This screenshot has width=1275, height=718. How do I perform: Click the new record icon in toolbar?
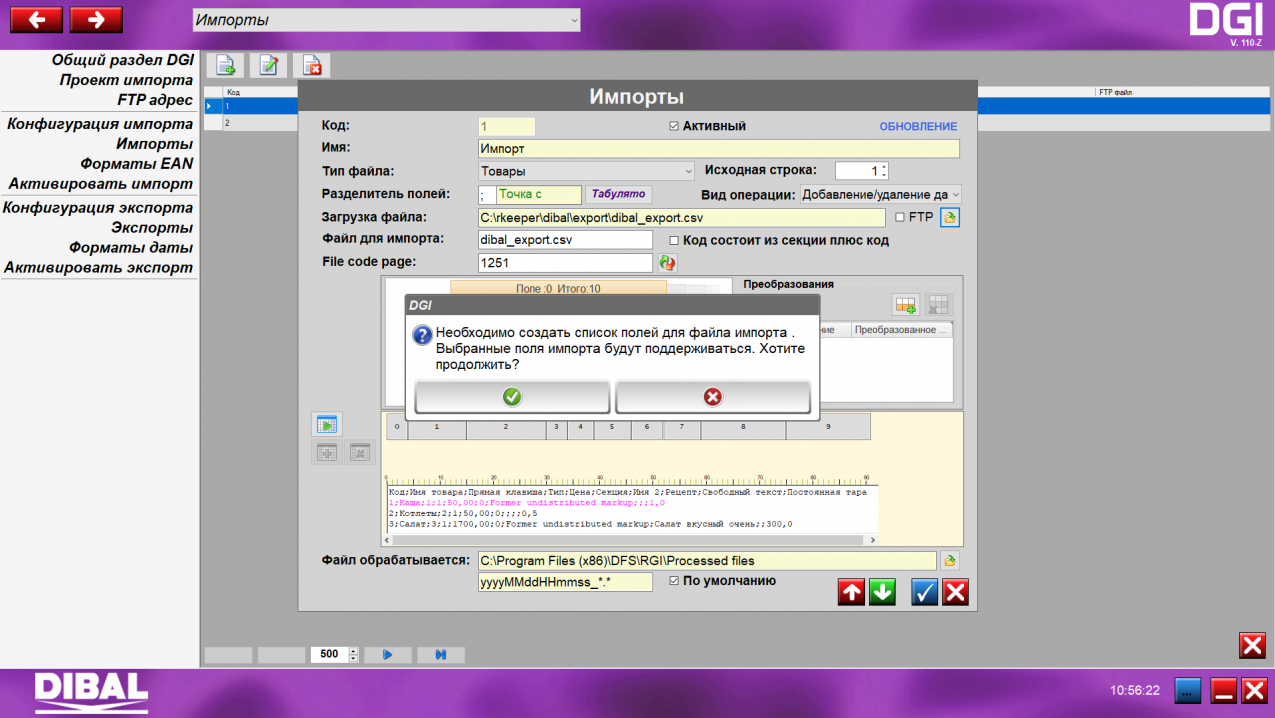click(225, 66)
